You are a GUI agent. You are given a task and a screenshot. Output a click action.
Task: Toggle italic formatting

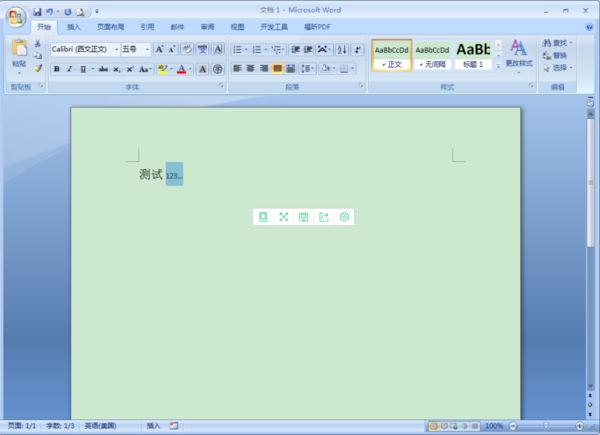pyautogui.click(x=70, y=69)
